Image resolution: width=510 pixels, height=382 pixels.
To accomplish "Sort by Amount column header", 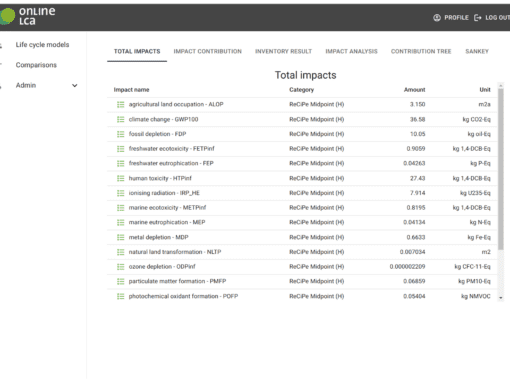I will (414, 90).
